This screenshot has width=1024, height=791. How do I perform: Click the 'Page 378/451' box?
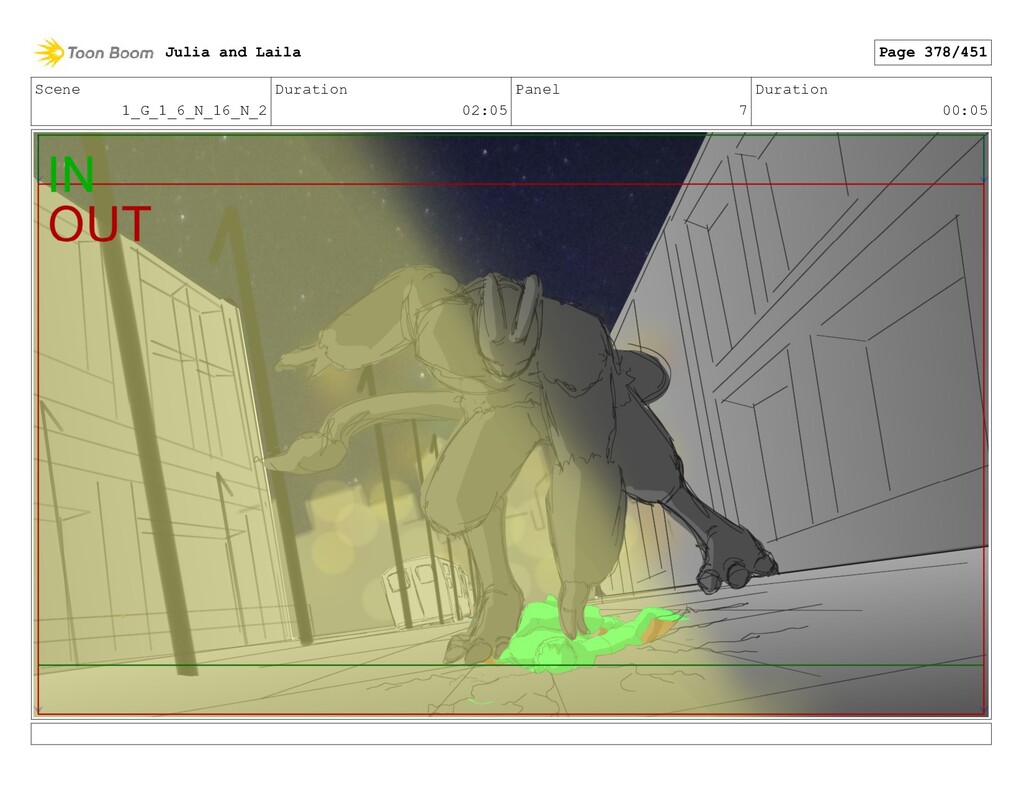point(933,52)
